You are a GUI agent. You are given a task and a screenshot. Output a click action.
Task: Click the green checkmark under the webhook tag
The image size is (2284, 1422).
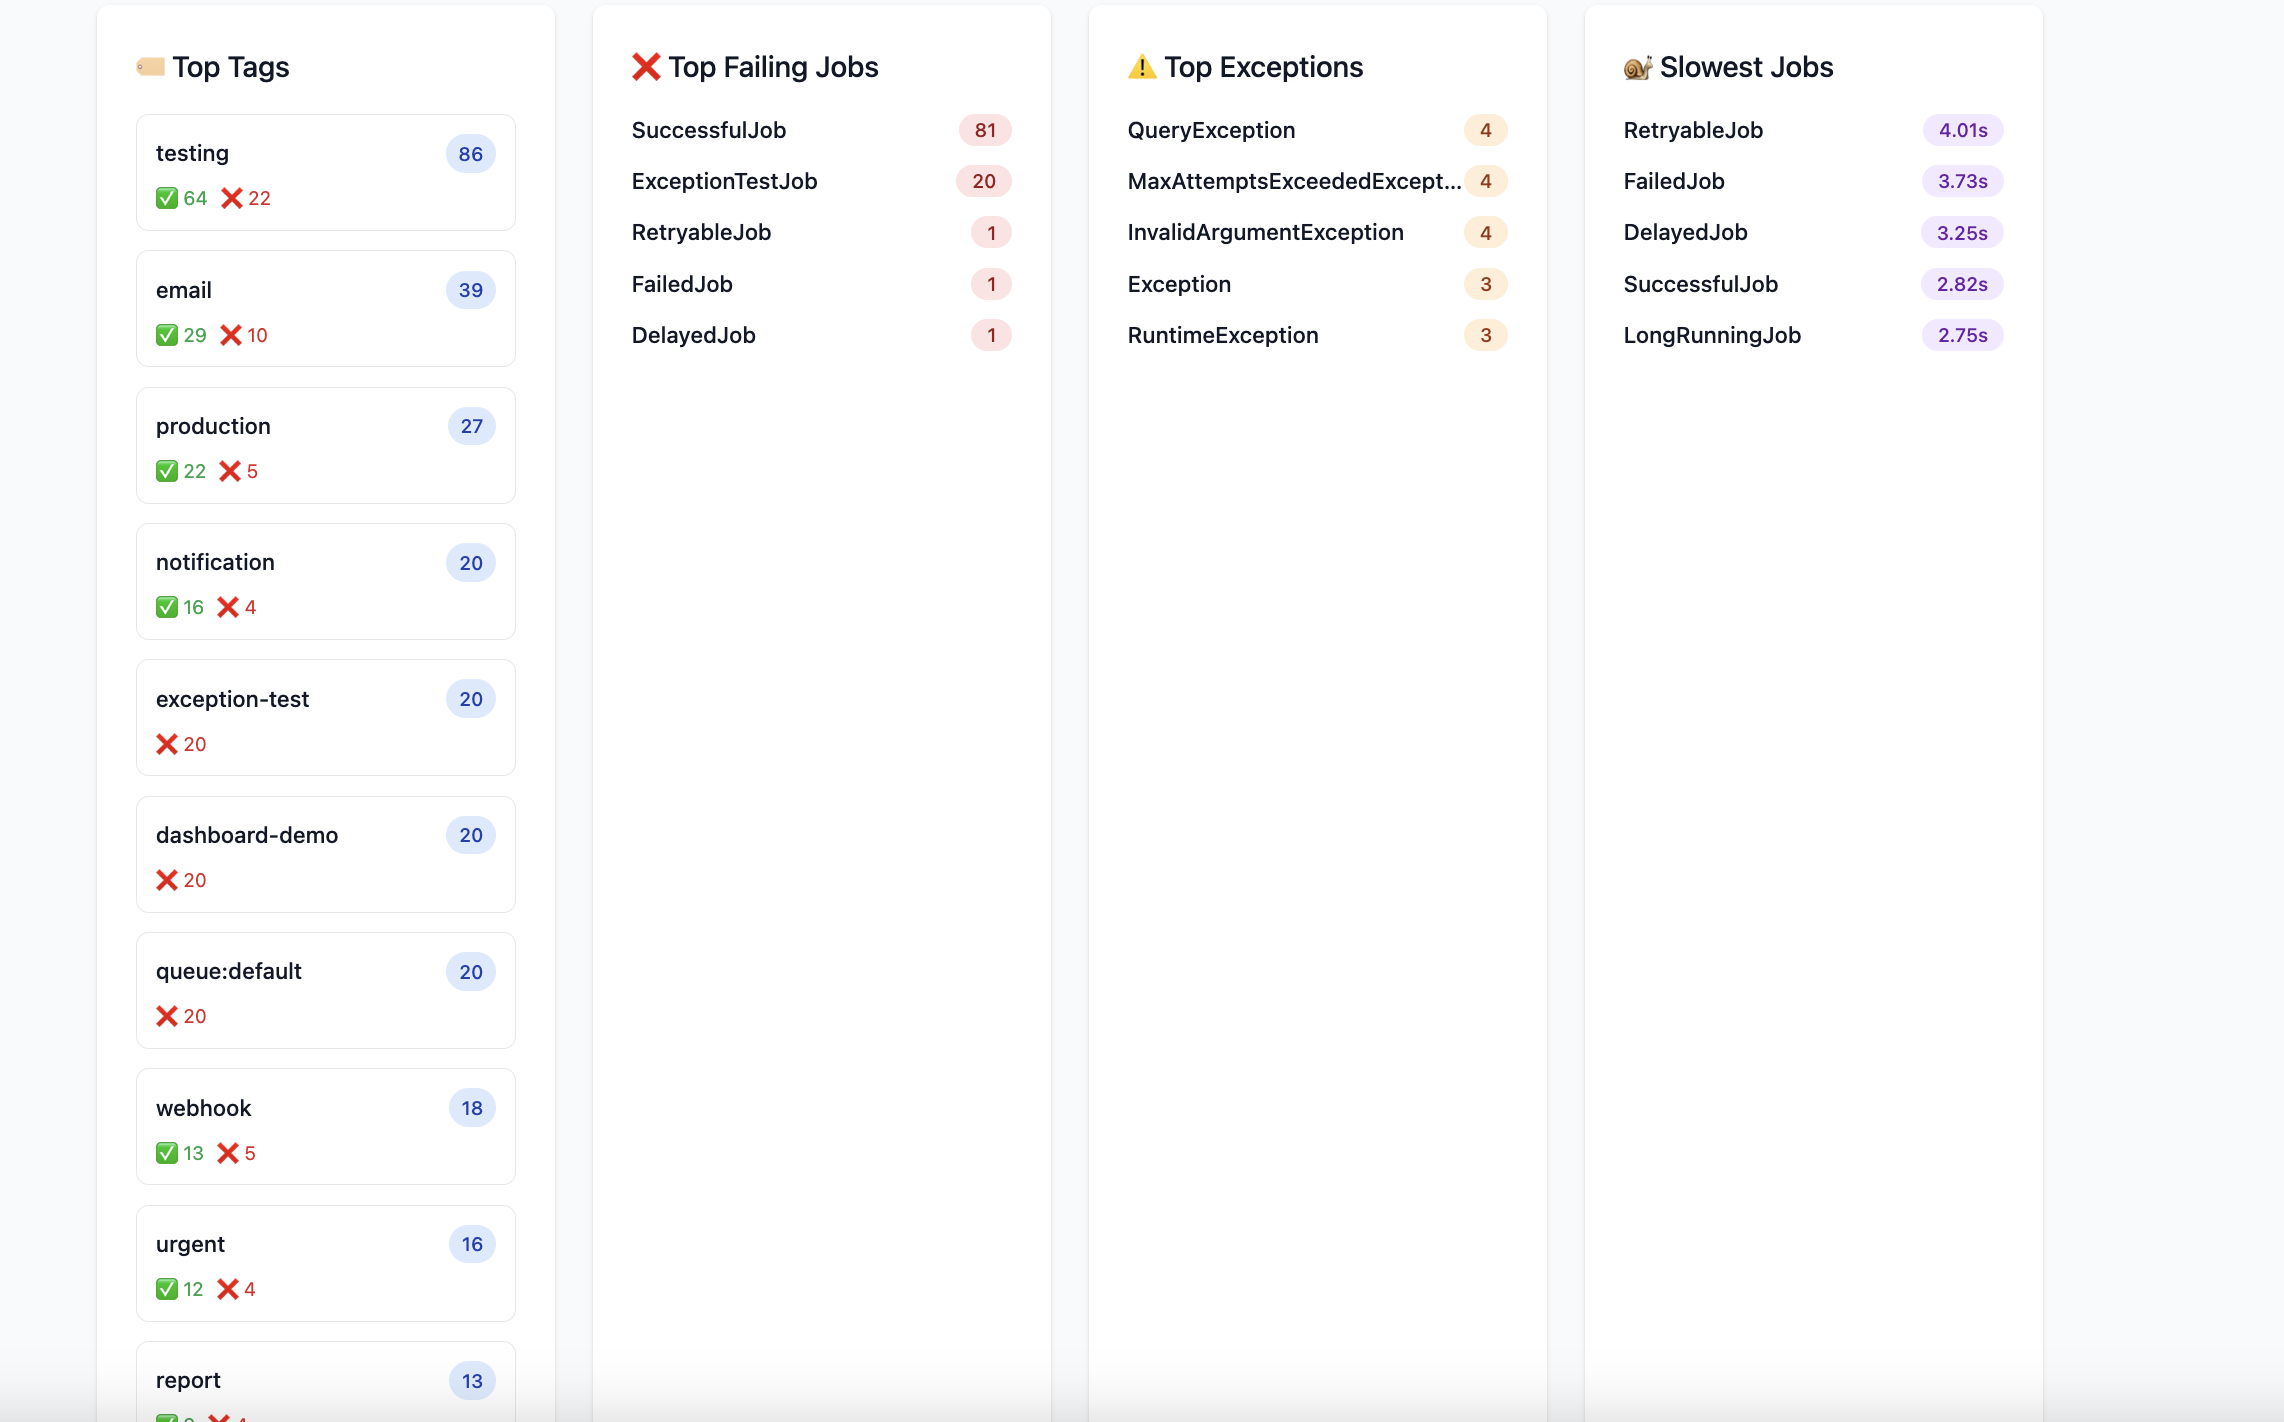[167, 1152]
